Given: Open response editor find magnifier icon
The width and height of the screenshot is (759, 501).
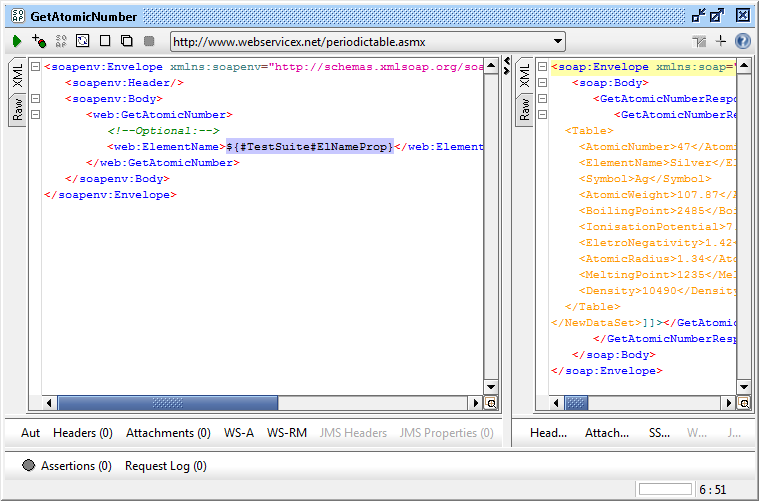Looking at the screenshot, I should click(x=744, y=403).
